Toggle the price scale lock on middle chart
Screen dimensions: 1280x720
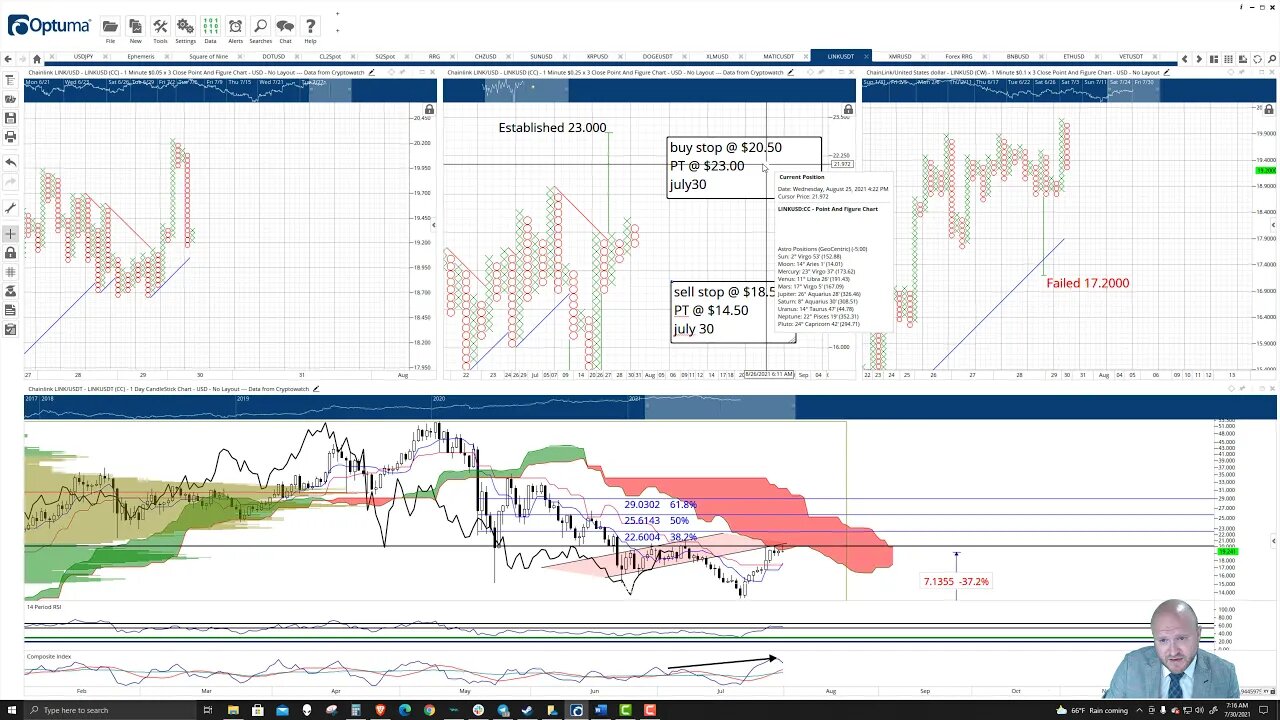pyautogui.click(x=848, y=109)
